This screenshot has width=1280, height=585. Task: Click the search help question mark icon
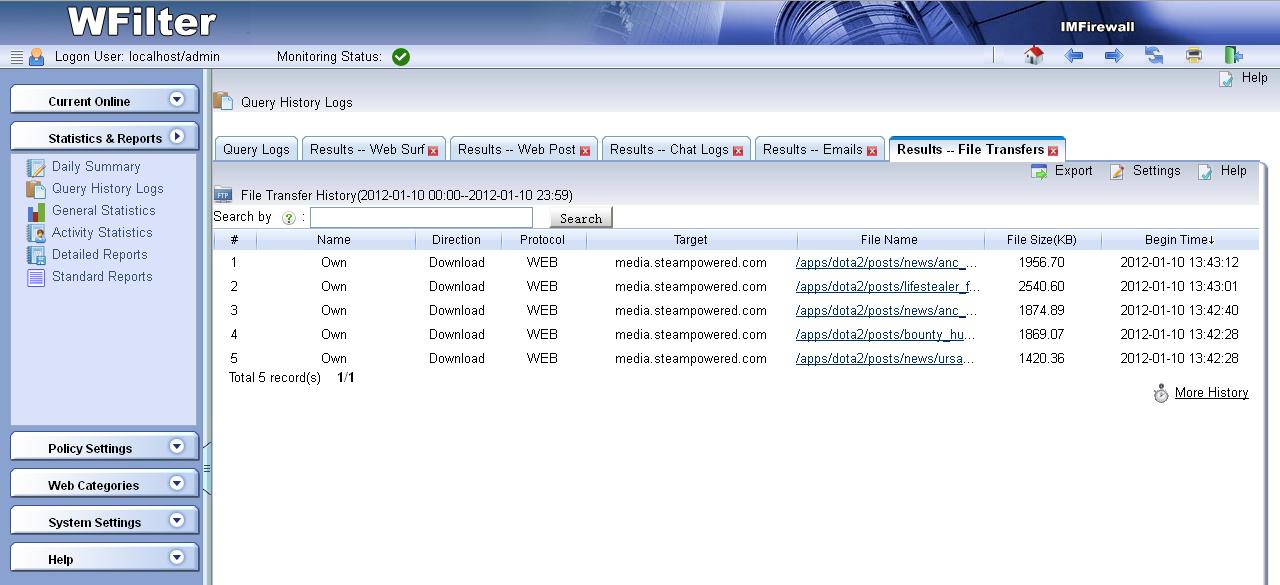(x=289, y=218)
